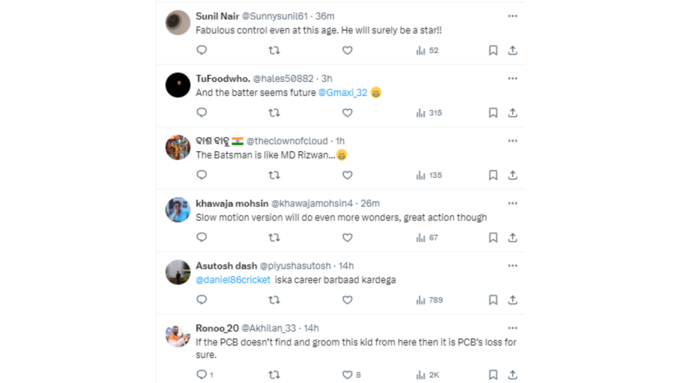680x383 pixels.
Task: Open Sunil Nair's profile picture
Action: (178, 23)
